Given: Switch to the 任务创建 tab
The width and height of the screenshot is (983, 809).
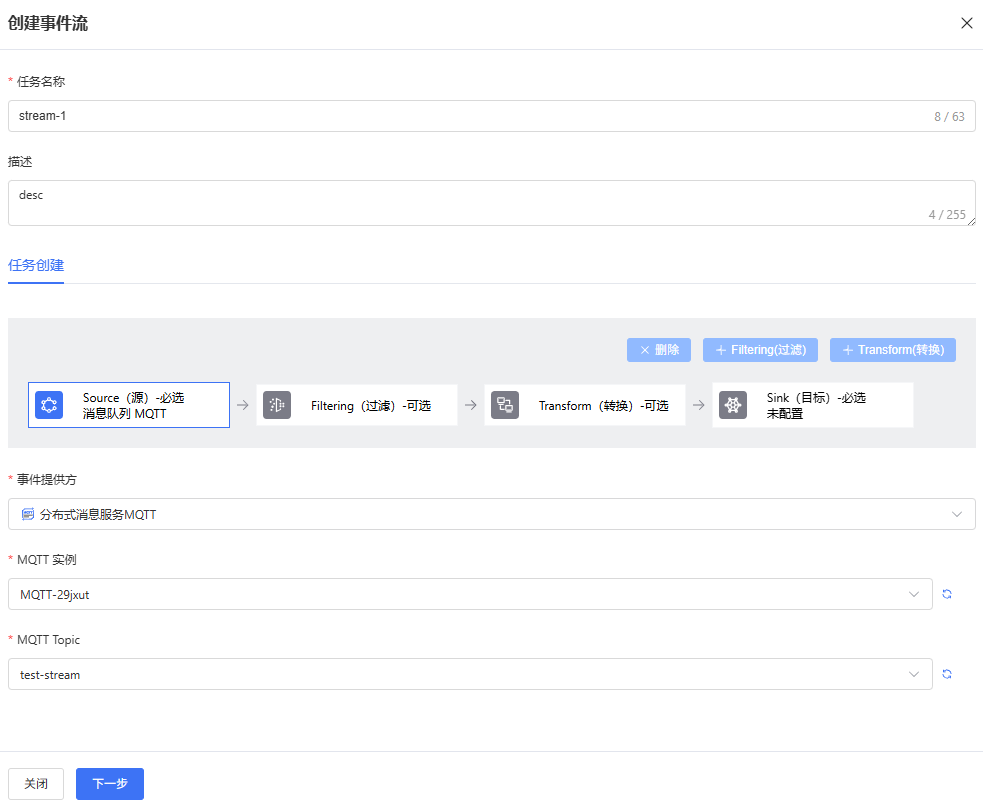Looking at the screenshot, I should click(x=36, y=265).
